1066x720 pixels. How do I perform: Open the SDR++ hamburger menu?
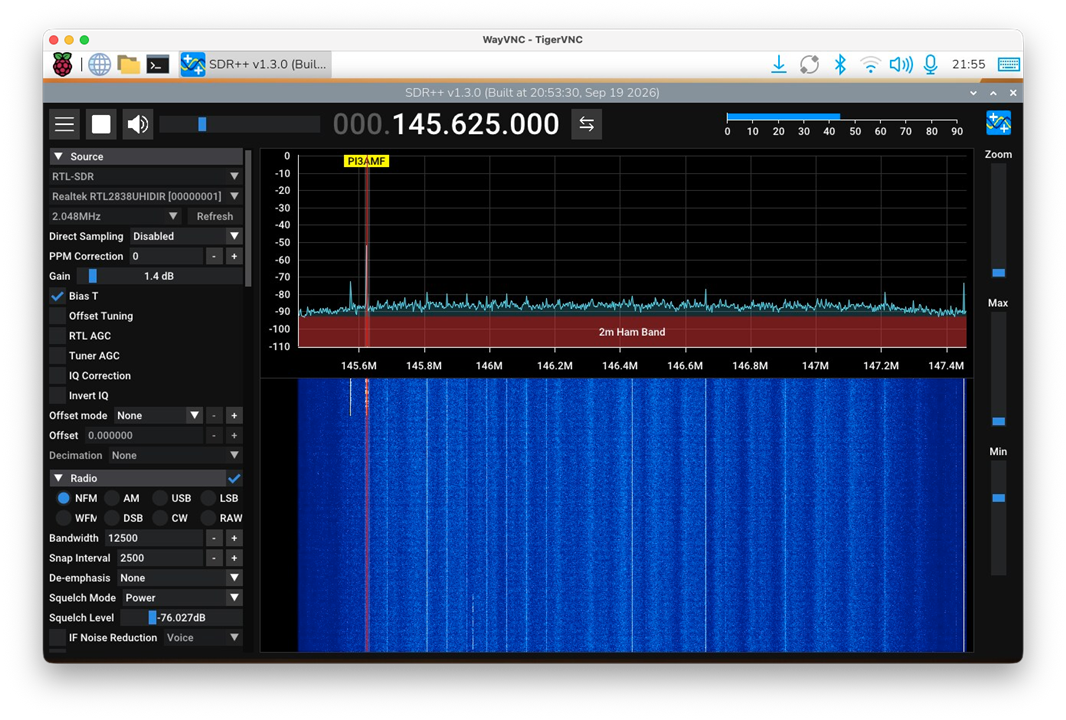point(65,124)
